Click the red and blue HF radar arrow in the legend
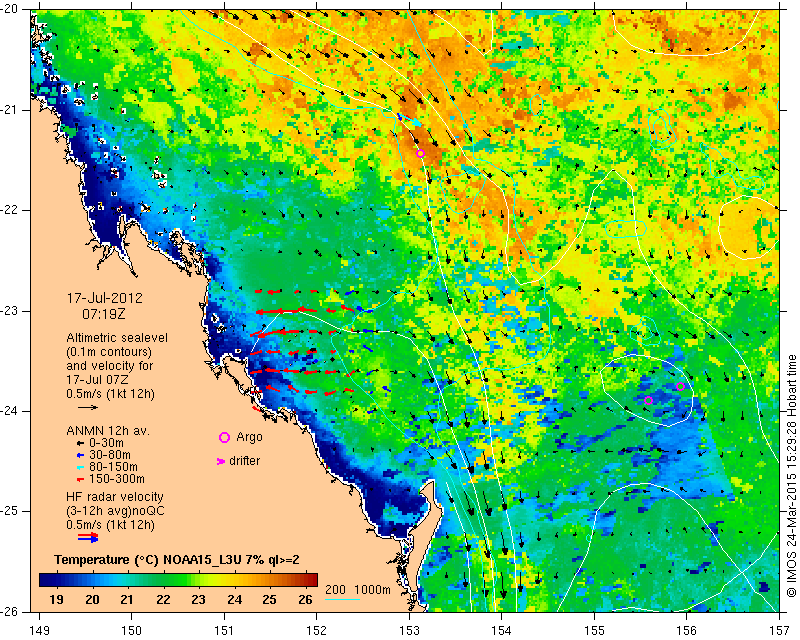The height and width of the screenshot is (640, 800). click(x=88, y=538)
